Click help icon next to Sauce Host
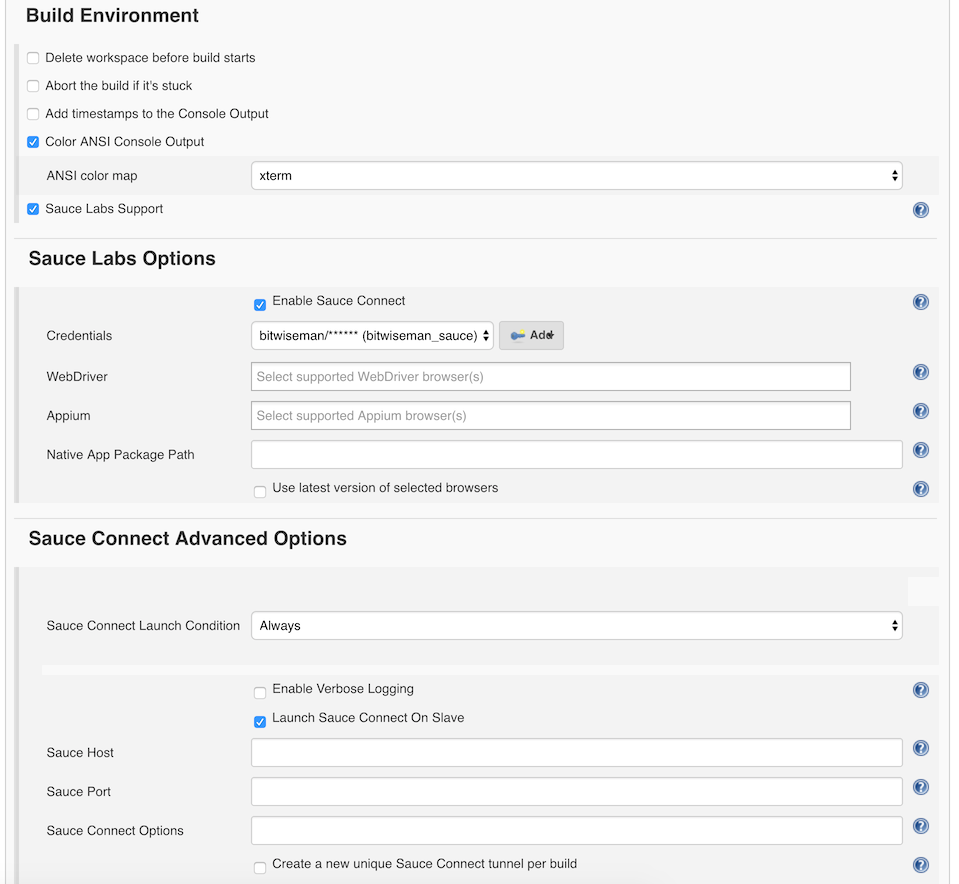The width and height of the screenshot is (959, 884). (921, 748)
